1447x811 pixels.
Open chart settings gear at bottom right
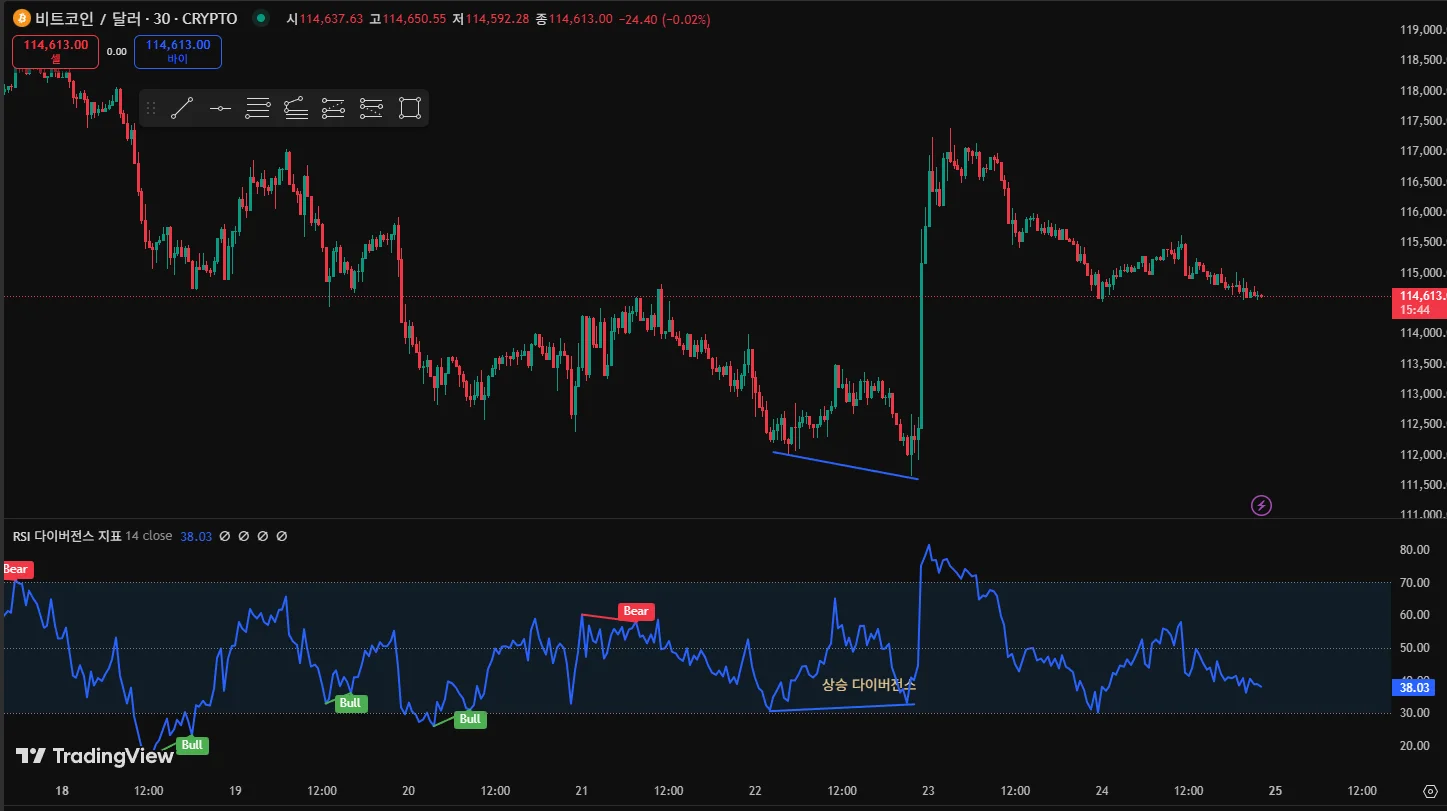click(1429, 791)
